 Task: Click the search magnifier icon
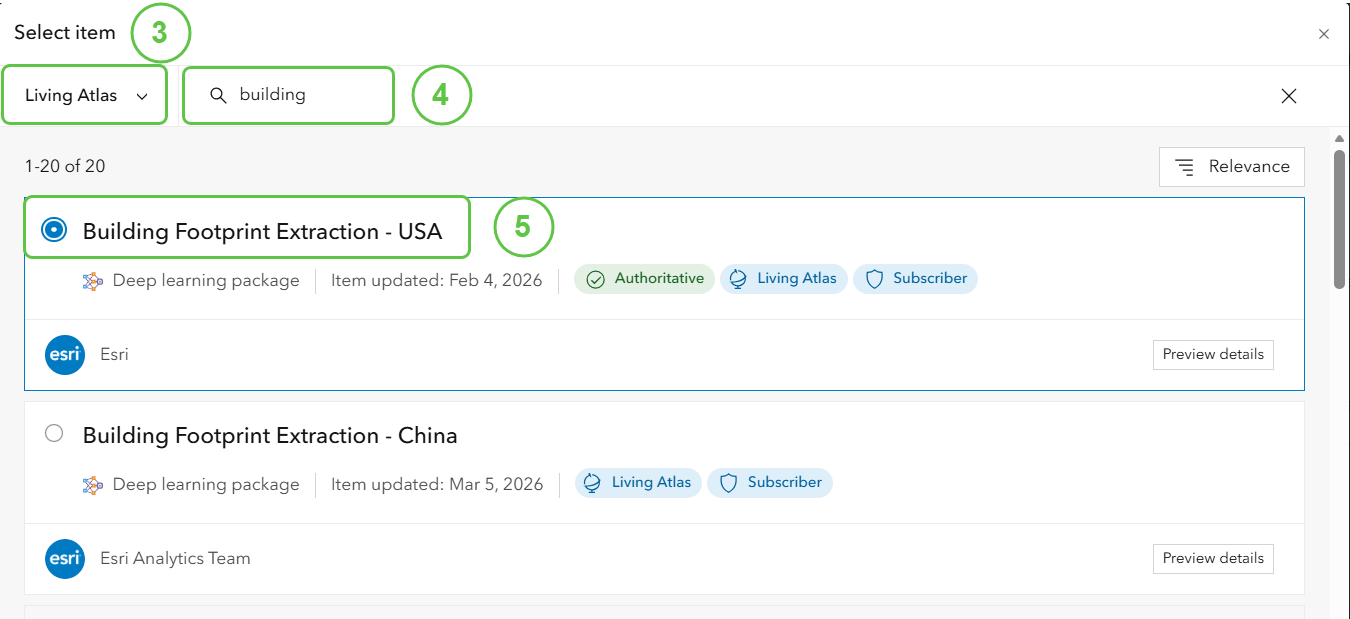point(218,96)
